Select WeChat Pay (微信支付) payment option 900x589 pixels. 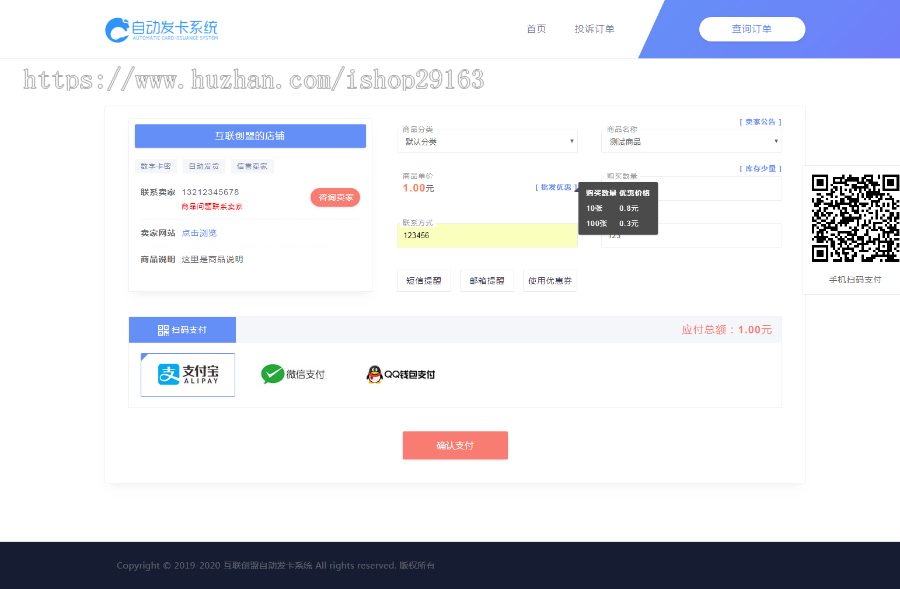[x=295, y=374]
